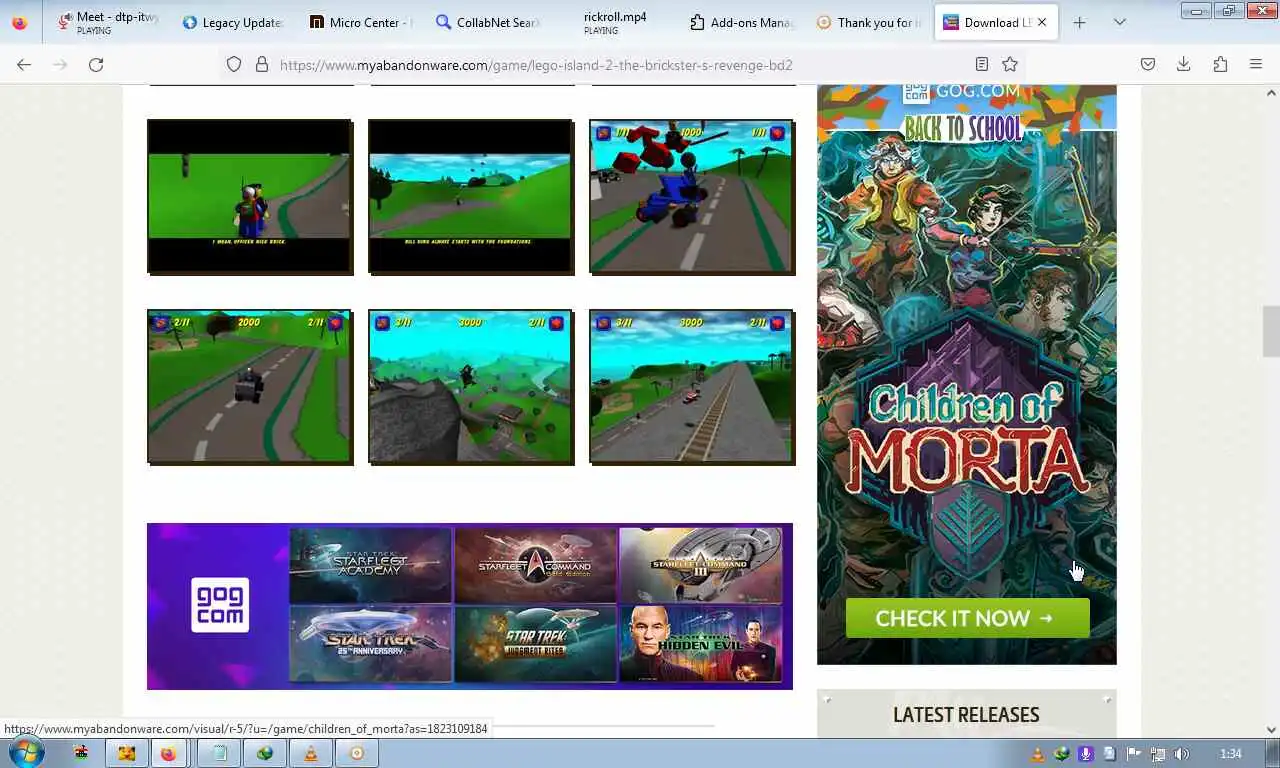The image size is (1280, 768).
Task: Click the page vertical scrollbar thumb
Action: click(x=1271, y=331)
